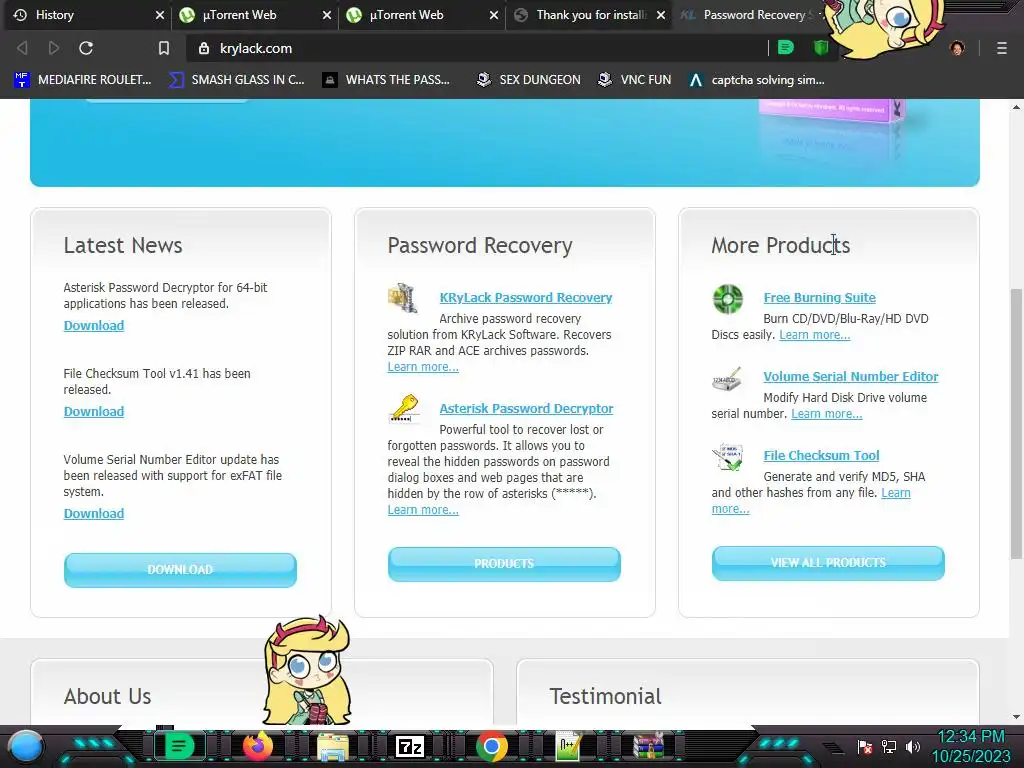
Task: Click the krylack.com address bar
Action: pos(477,48)
